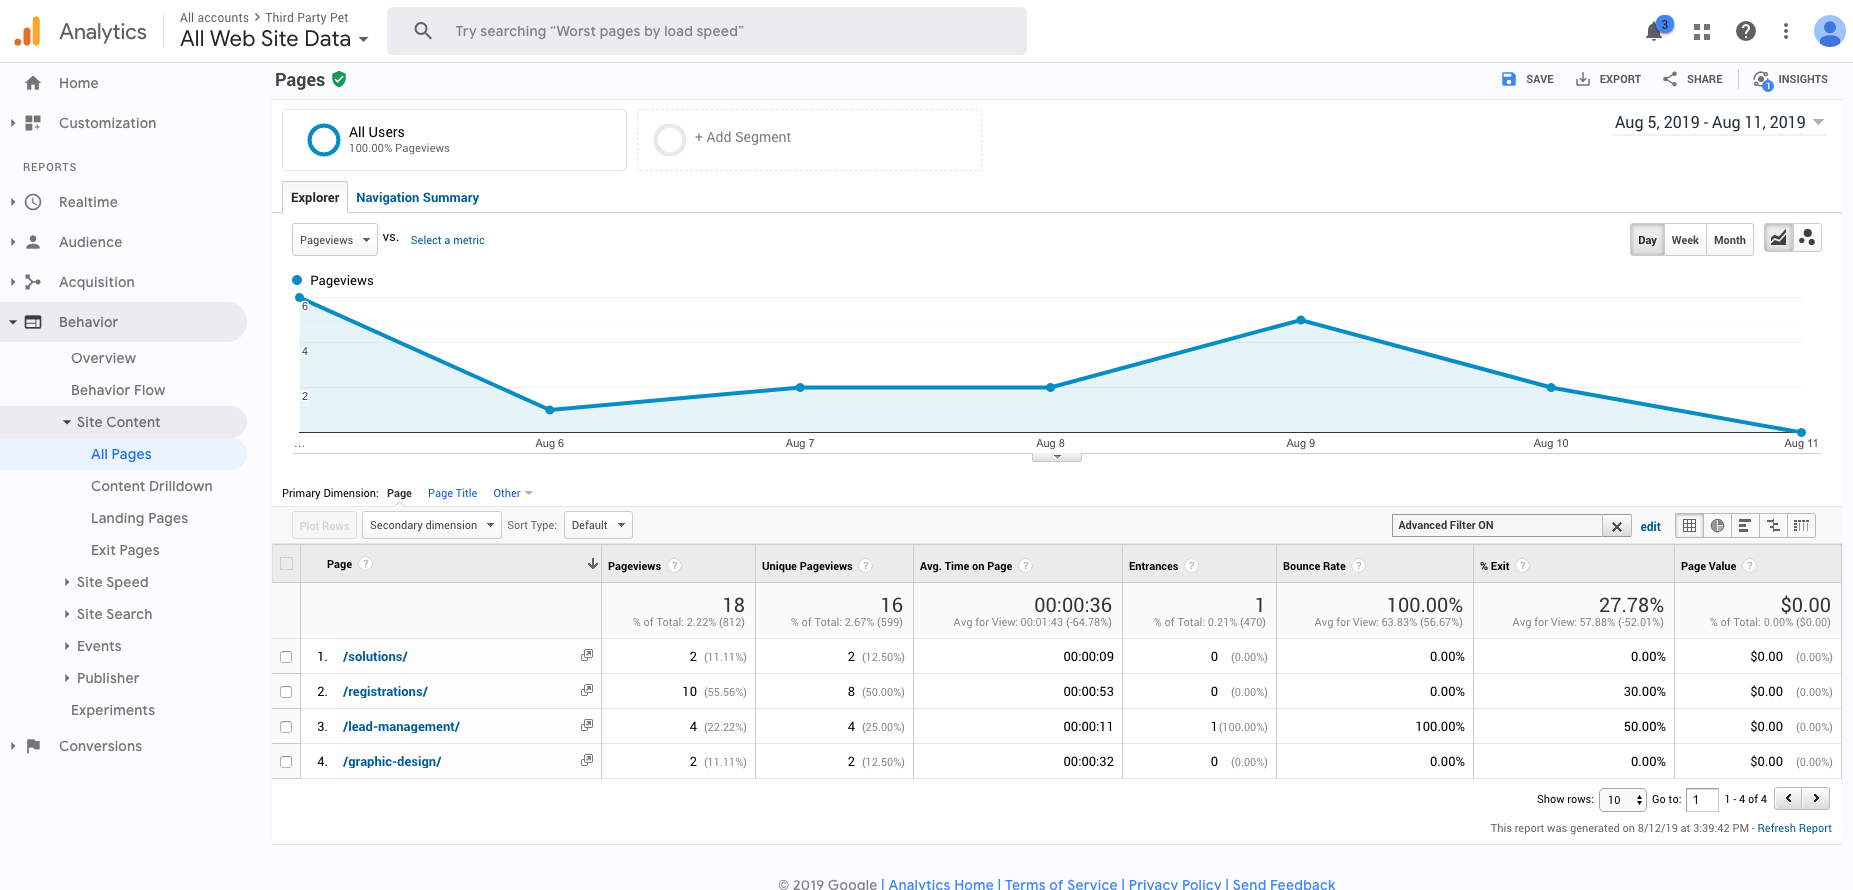Check the box for /registrations/ row
1853x890 pixels.
coord(286,692)
